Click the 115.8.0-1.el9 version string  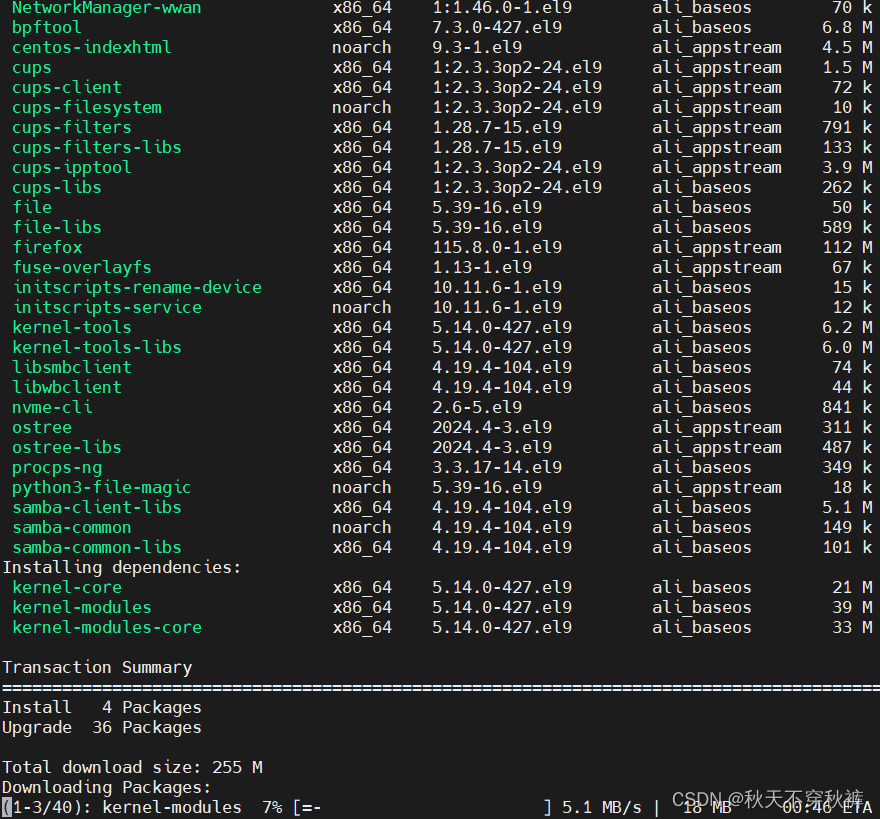[491, 247]
